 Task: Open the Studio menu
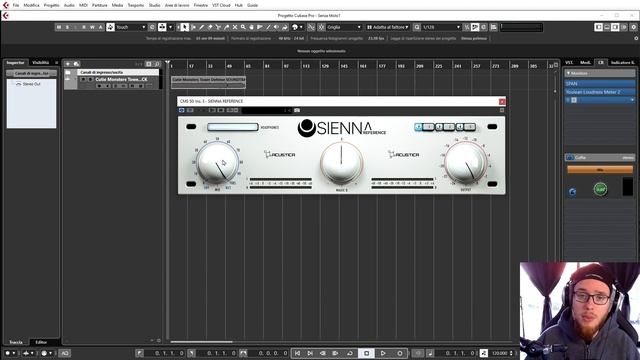154,5
